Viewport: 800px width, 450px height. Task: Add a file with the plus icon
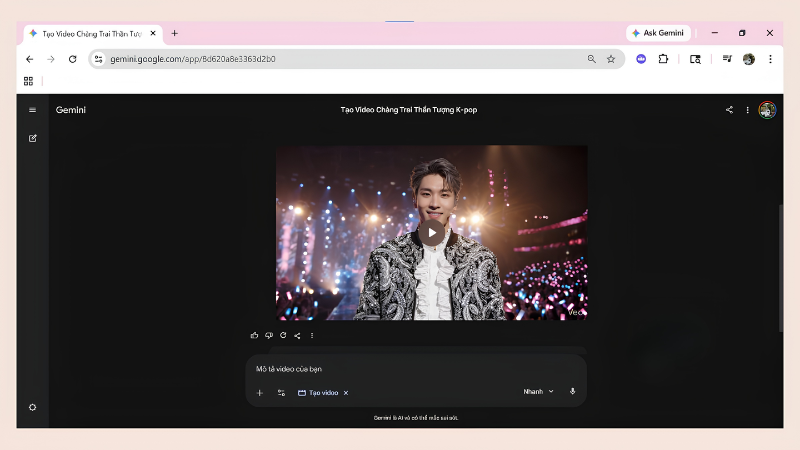point(260,392)
